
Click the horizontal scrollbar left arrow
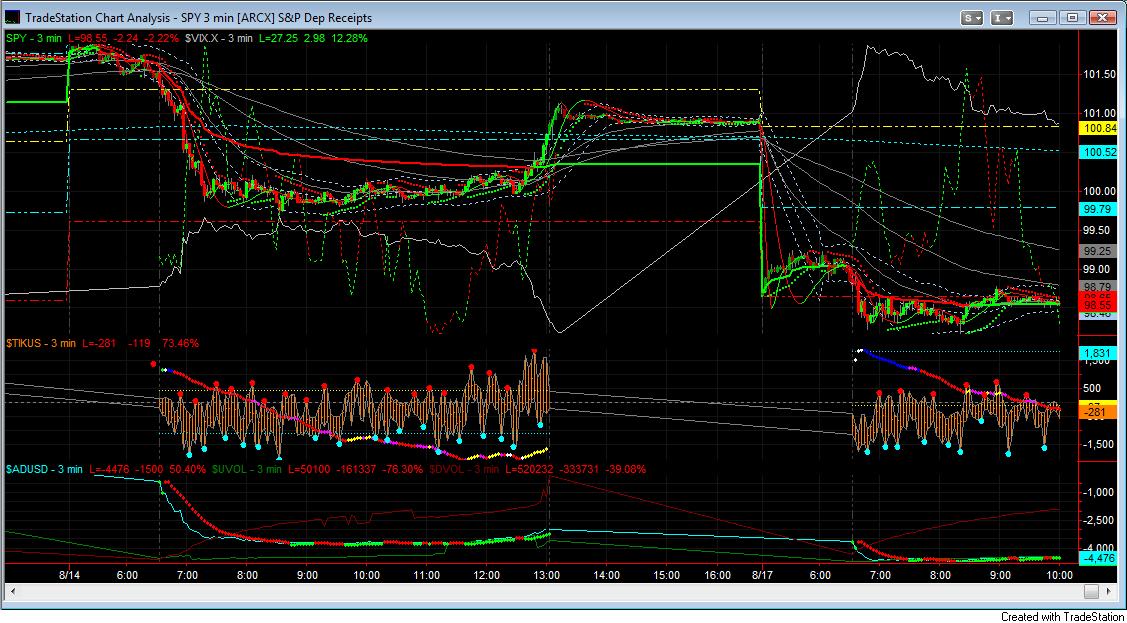point(13,591)
